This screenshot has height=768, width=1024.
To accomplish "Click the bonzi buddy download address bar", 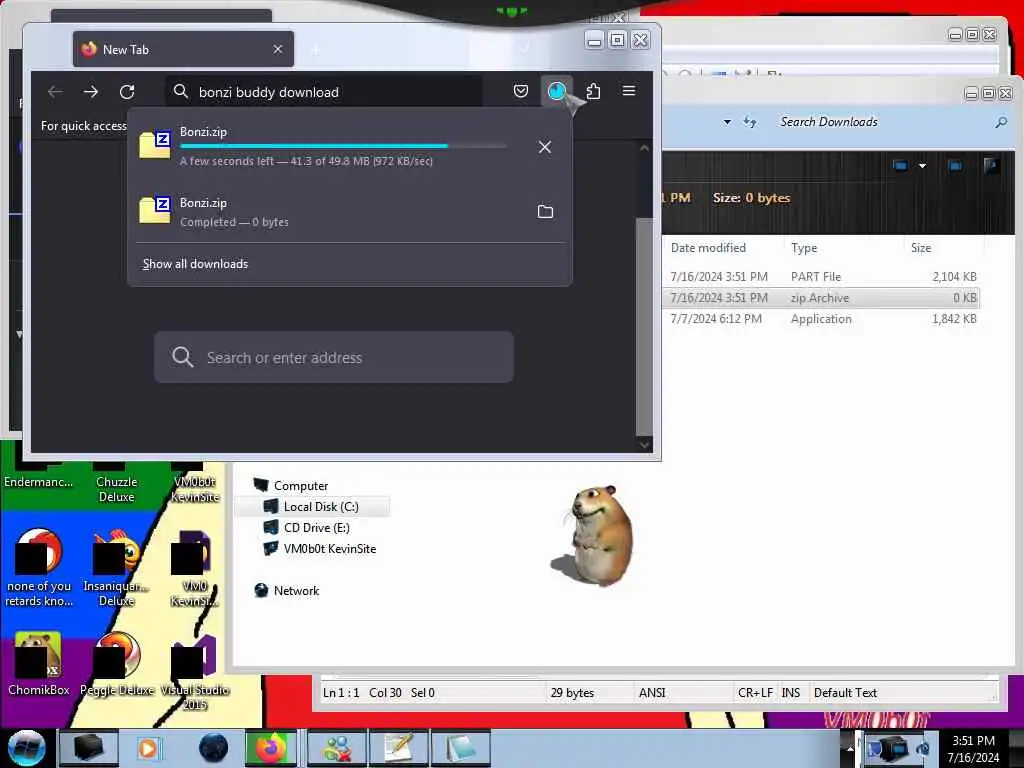I will point(325,92).
